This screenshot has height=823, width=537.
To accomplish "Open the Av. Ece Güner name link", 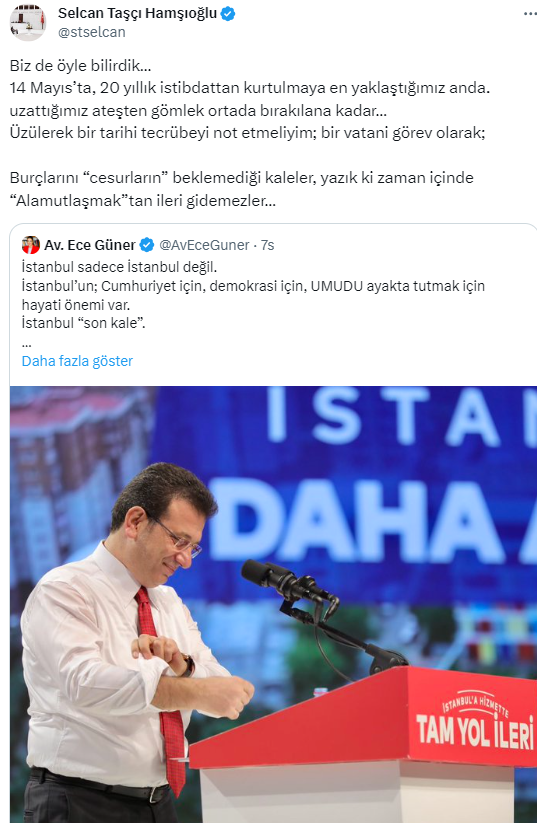I will pos(90,245).
